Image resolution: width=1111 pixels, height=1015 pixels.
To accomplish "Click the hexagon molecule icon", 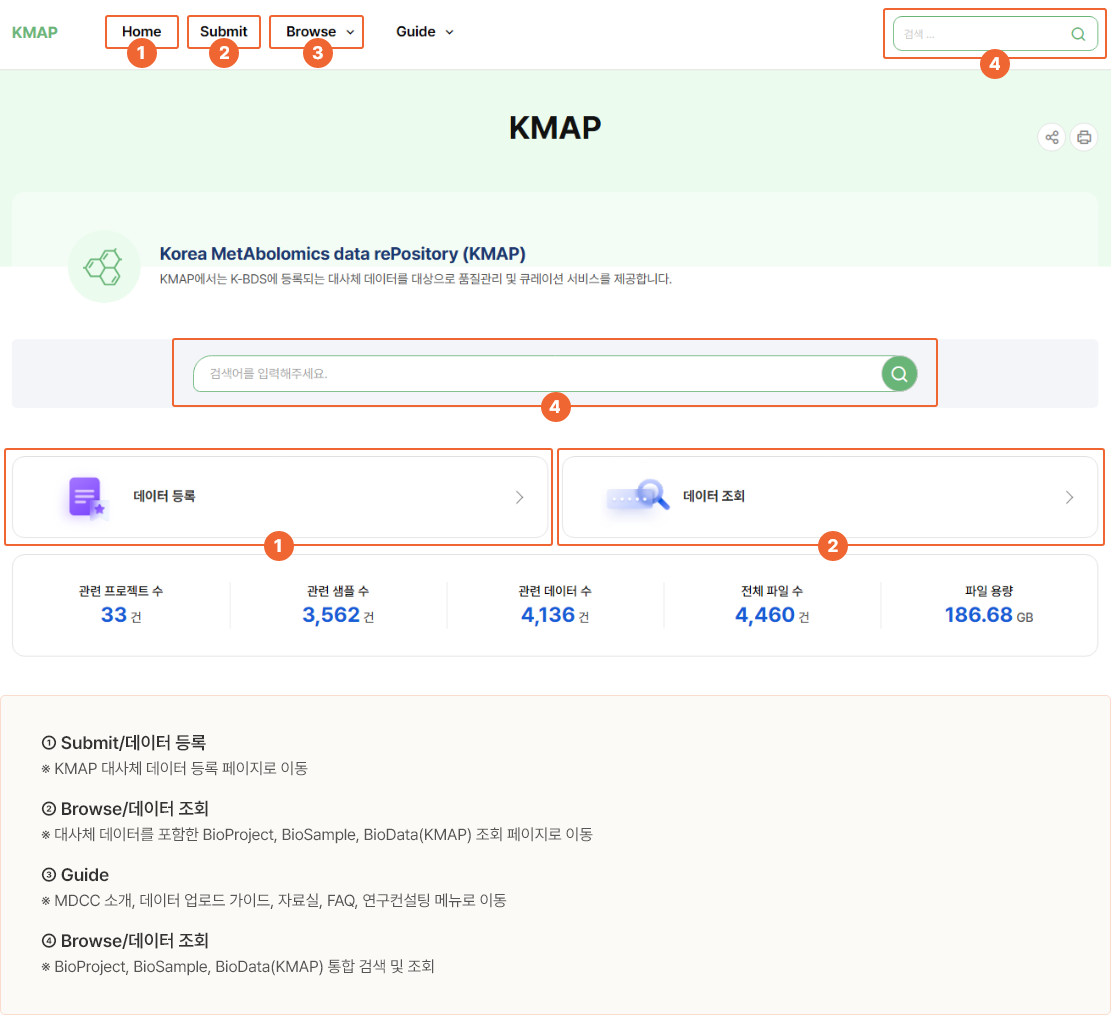I will [104, 266].
